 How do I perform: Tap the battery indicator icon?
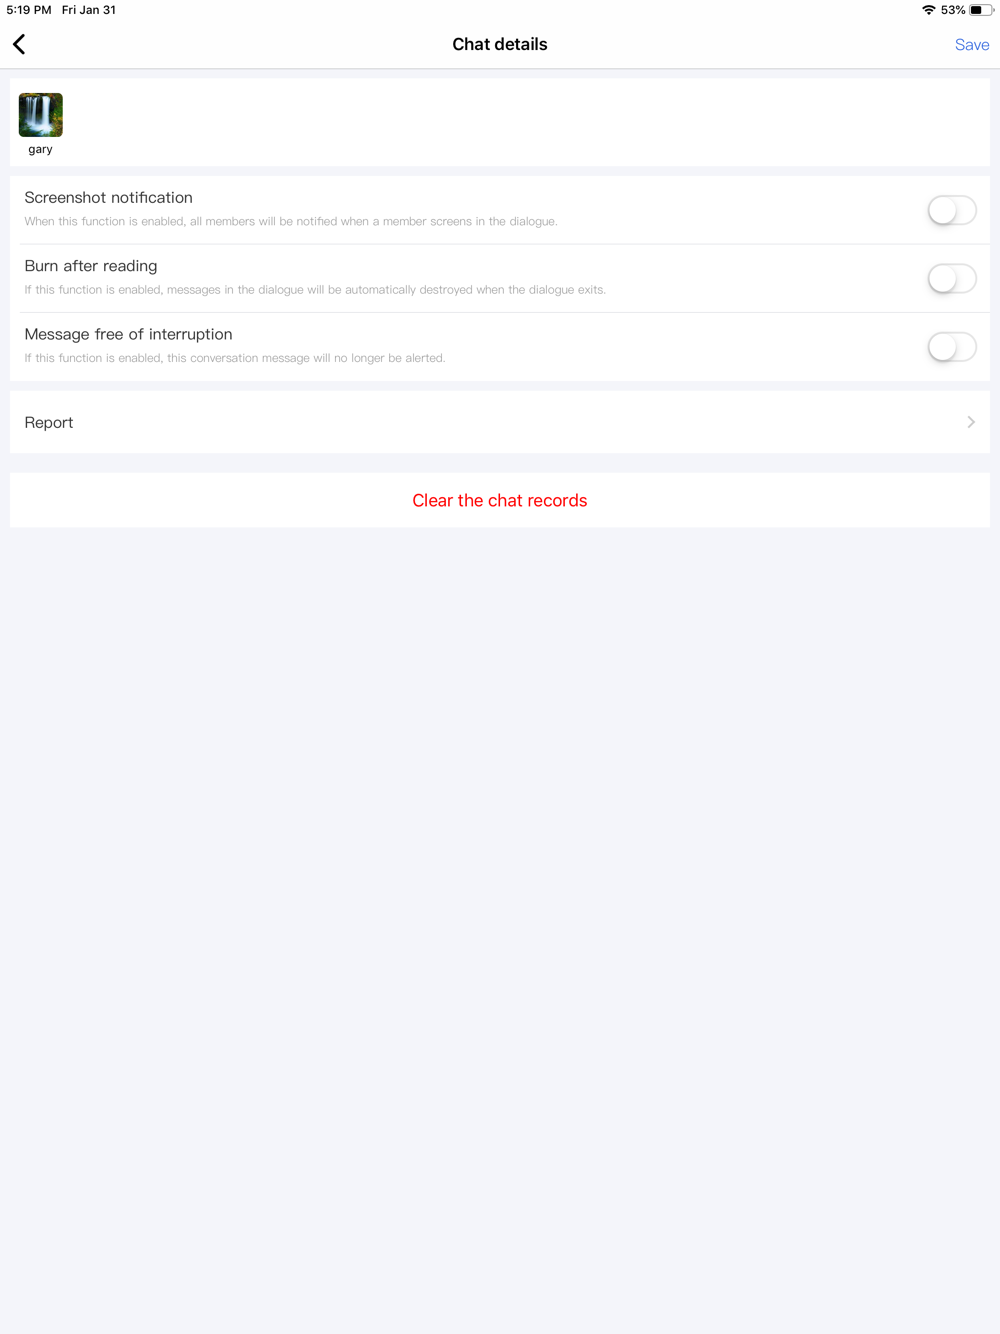pyautogui.click(x=981, y=10)
